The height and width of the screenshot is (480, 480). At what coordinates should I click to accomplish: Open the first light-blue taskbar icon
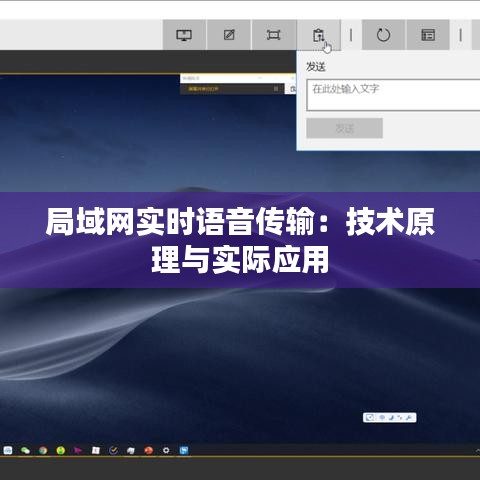click(x=8, y=451)
